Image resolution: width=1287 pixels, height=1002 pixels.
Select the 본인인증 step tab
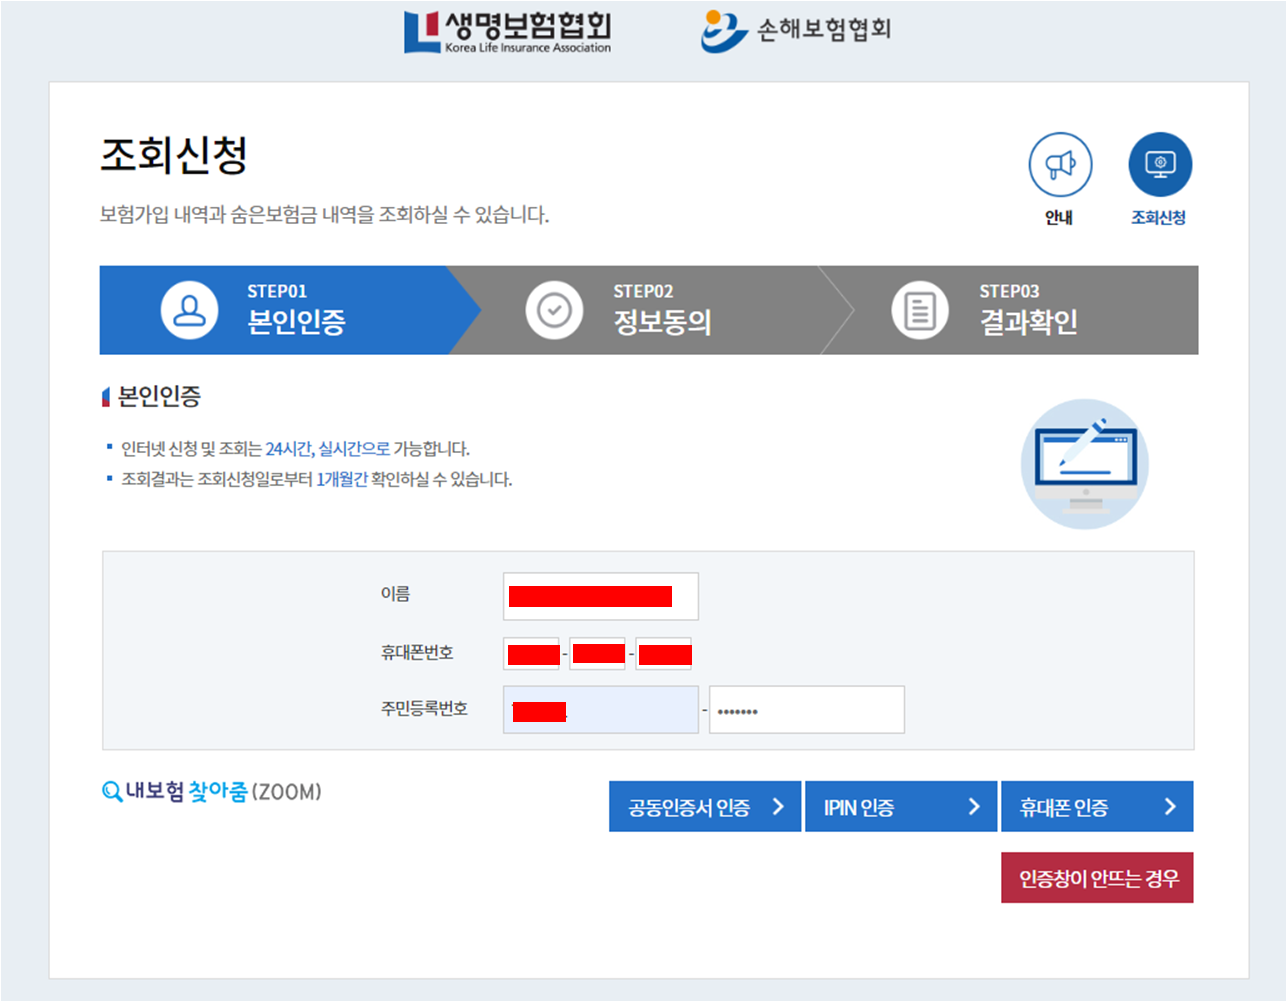280,310
